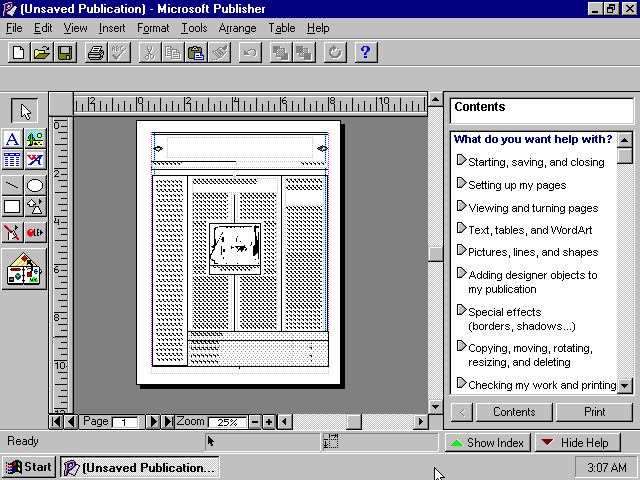Viewport: 640px width, 480px height.
Task: Select the Table frame tool
Action: point(12,160)
